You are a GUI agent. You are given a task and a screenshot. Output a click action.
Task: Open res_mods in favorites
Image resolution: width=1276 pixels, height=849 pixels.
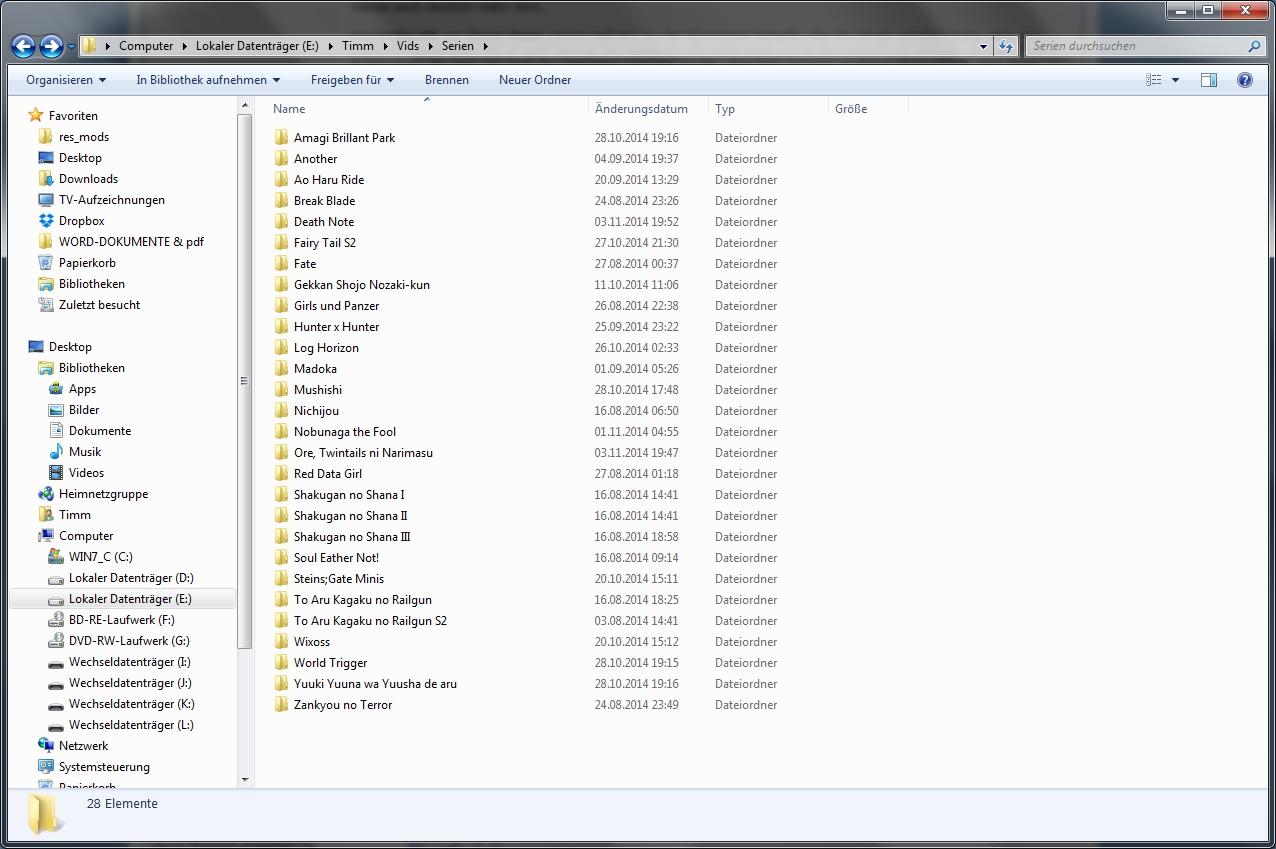click(83, 137)
